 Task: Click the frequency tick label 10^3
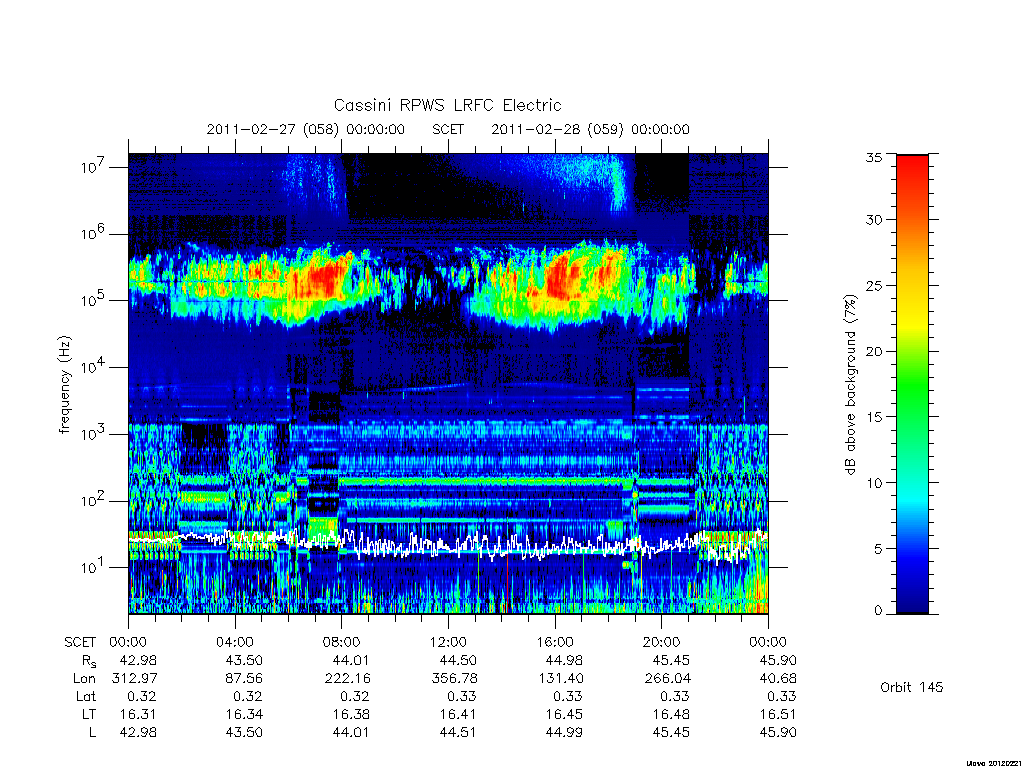[94, 433]
